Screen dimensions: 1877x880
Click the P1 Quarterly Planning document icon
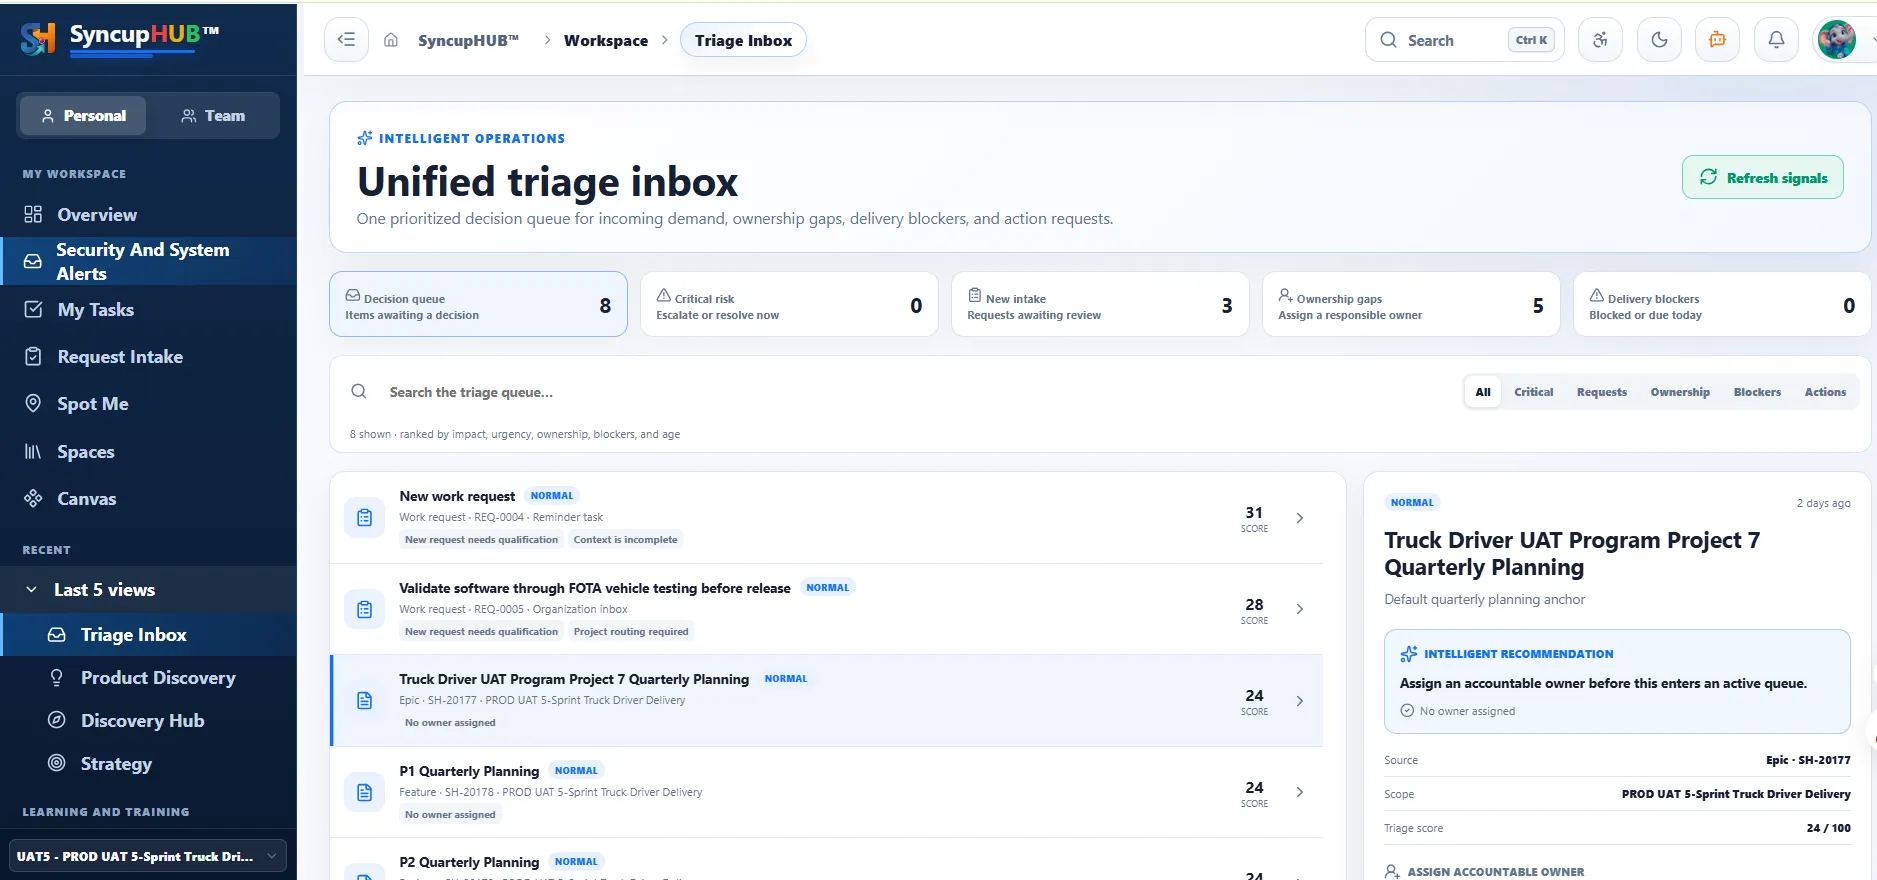tap(364, 792)
